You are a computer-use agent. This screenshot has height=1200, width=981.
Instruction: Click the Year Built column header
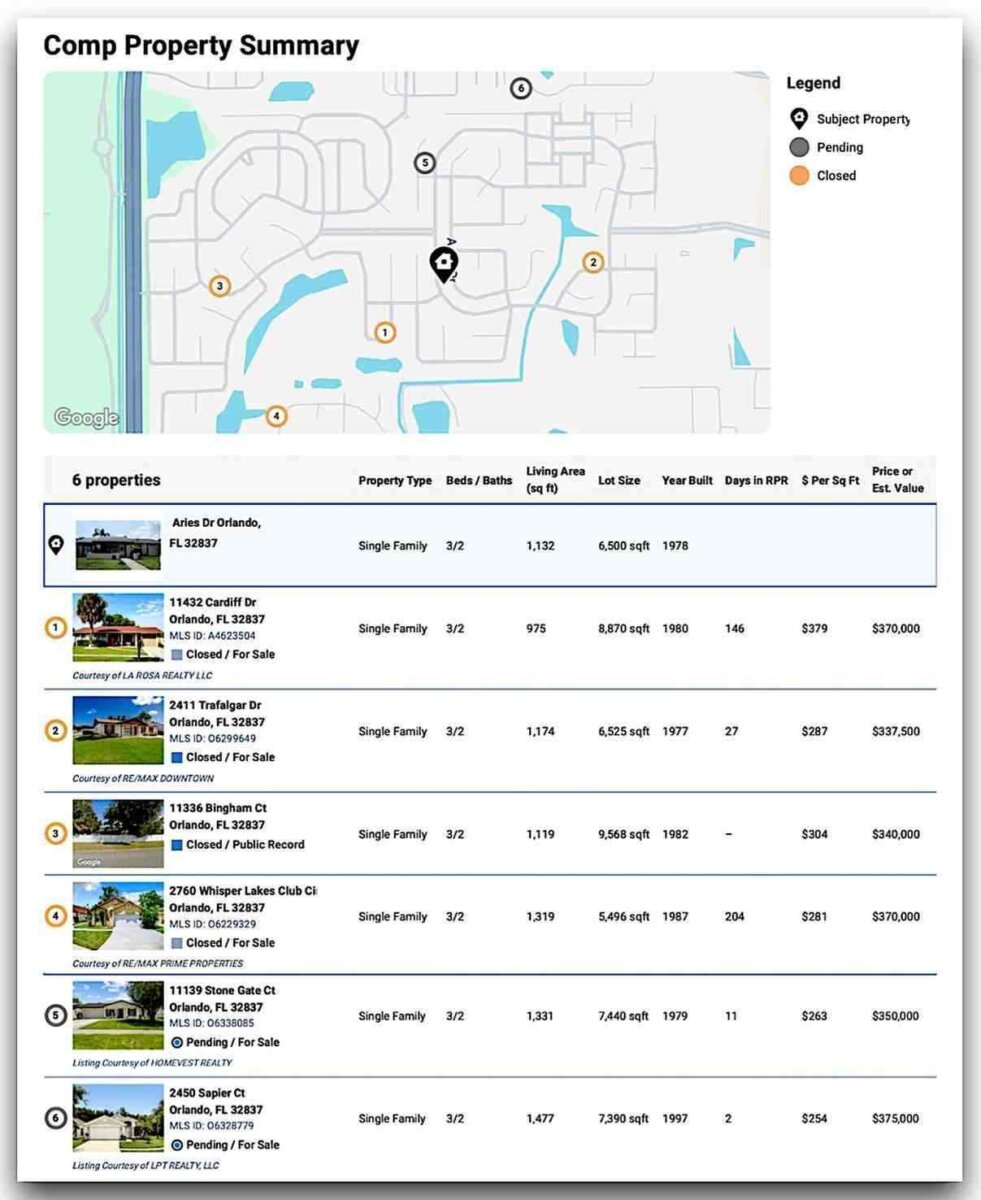click(687, 481)
